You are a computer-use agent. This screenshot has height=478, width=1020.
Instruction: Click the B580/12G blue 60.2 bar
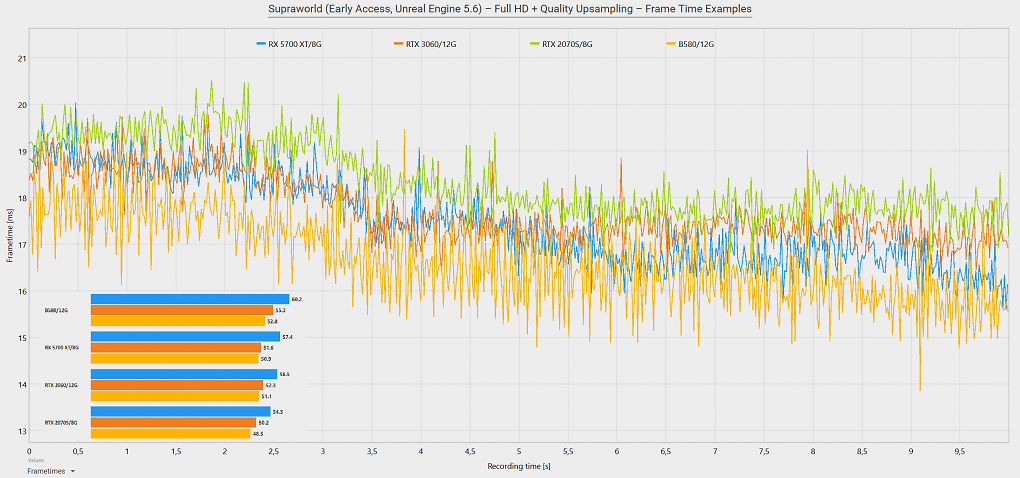(190, 299)
